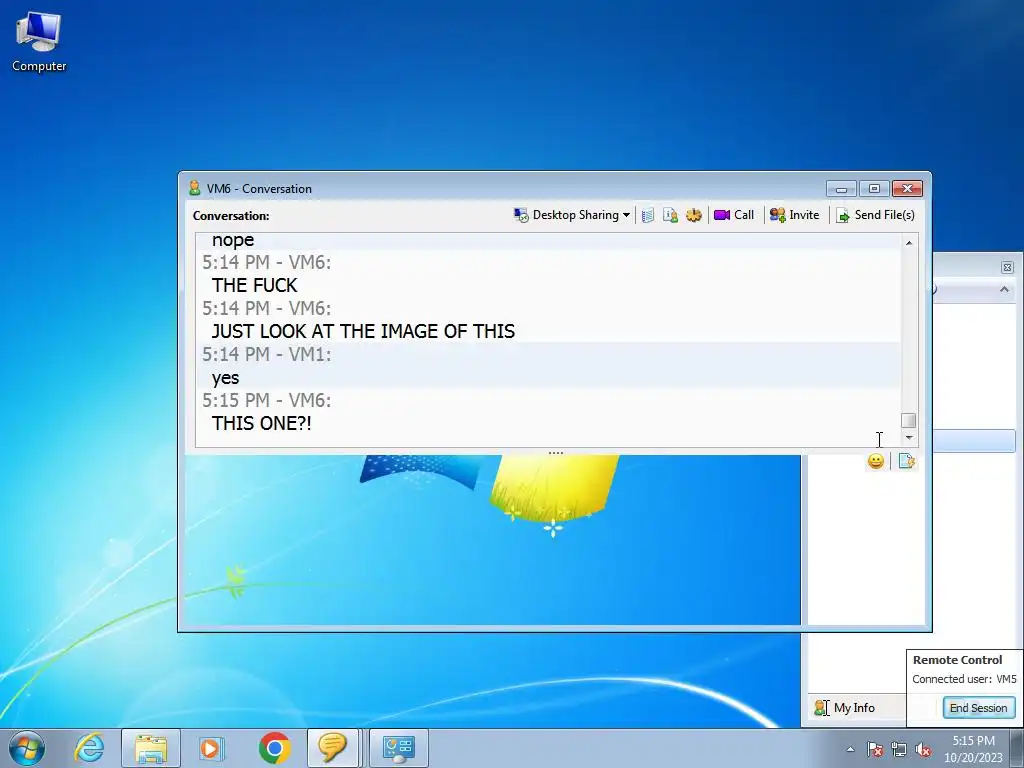
Task: Open the message history notepad icon
Action: click(648, 215)
